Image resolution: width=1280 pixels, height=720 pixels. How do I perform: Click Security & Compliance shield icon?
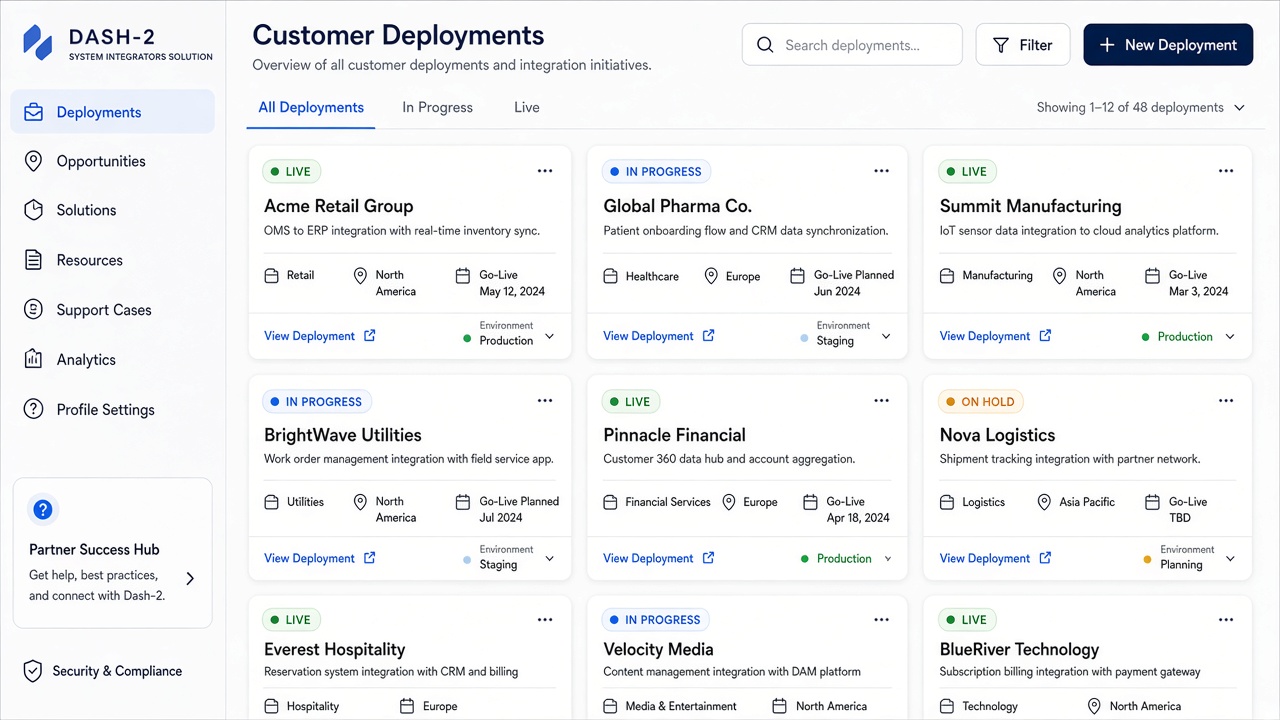pyautogui.click(x=33, y=671)
